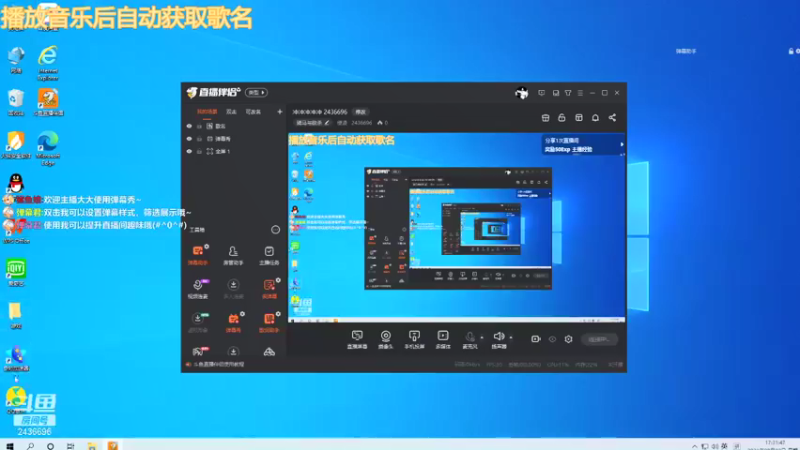The image size is (800, 450).
Task: Mute the 麦克风 microphone
Action: click(470, 339)
